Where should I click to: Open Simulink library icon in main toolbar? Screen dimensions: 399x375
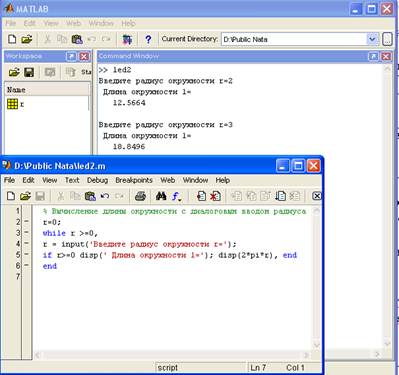(x=127, y=39)
